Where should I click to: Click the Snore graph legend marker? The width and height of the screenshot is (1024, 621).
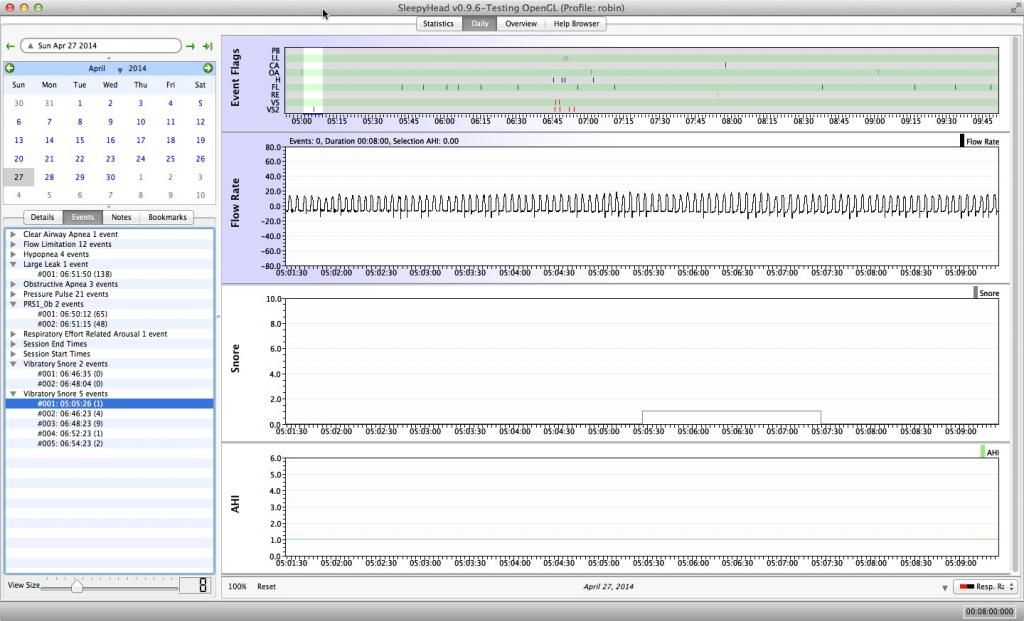(x=975, y=293)
